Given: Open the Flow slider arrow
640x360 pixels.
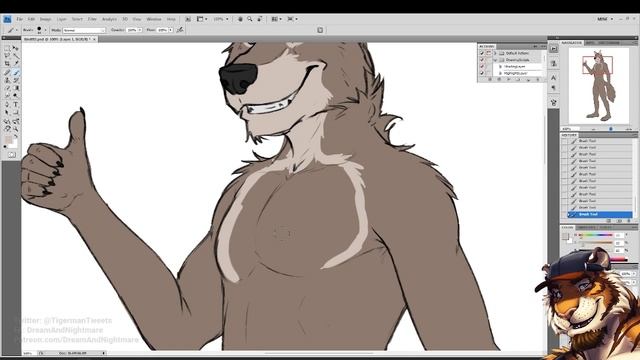Looking at the screenshot, I should 171,30.
